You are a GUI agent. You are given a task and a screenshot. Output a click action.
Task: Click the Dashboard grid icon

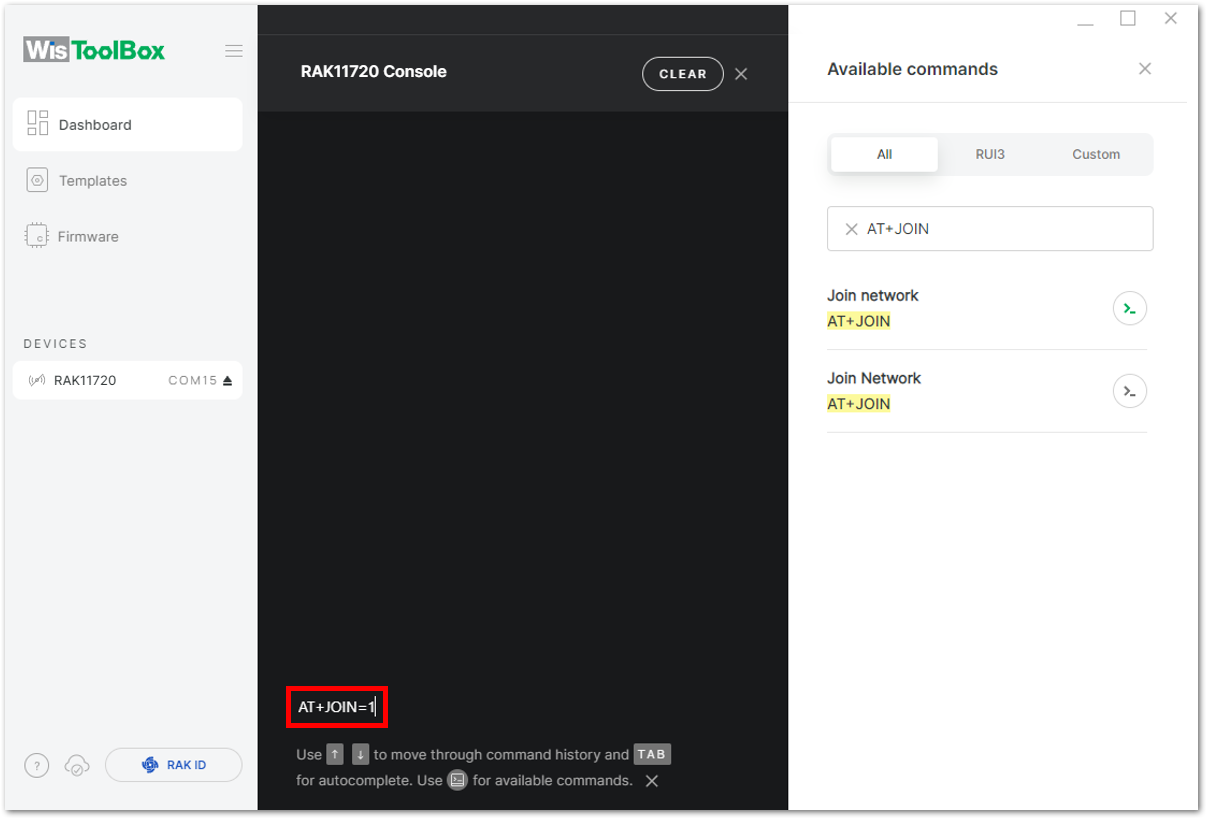[x=38, y=124]
